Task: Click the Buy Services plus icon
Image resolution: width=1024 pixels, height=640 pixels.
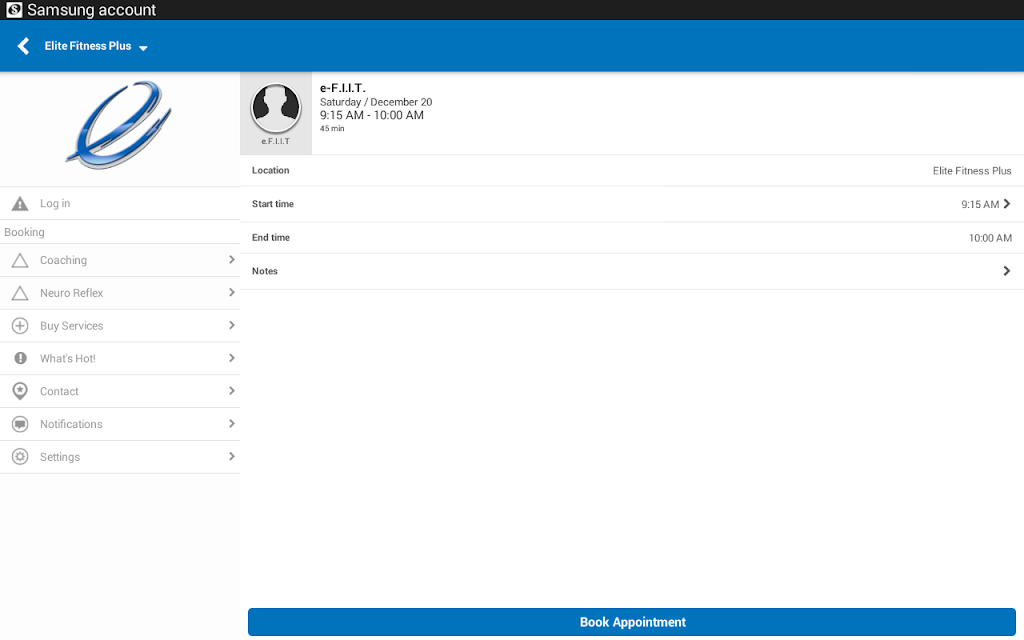Action: pyautogui.click(x=20, y=326)
